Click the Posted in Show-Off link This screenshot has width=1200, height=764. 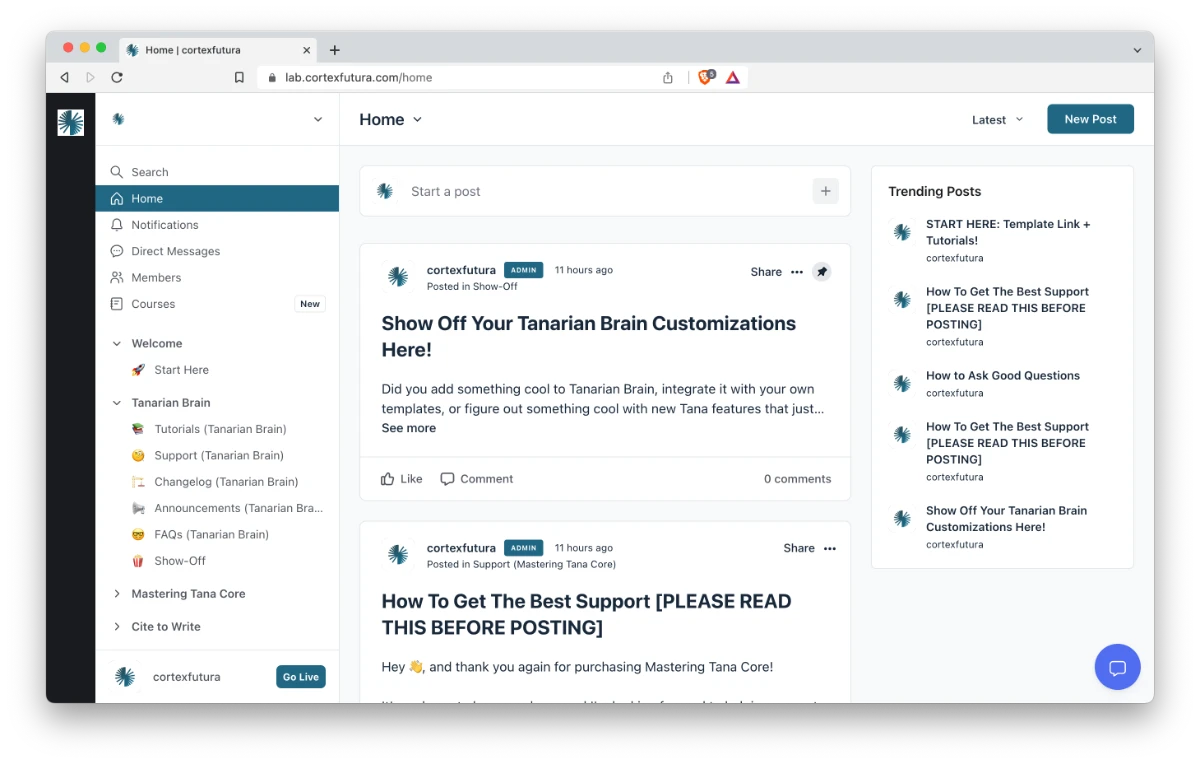point(472,287)
